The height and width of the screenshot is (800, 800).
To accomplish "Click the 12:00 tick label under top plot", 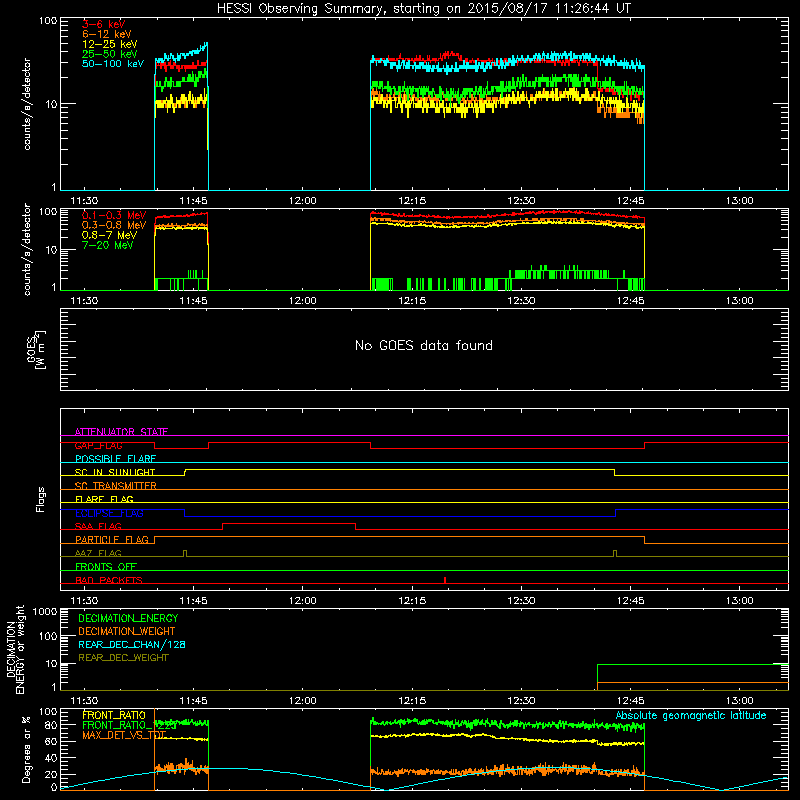I will (x=303, y=201).
